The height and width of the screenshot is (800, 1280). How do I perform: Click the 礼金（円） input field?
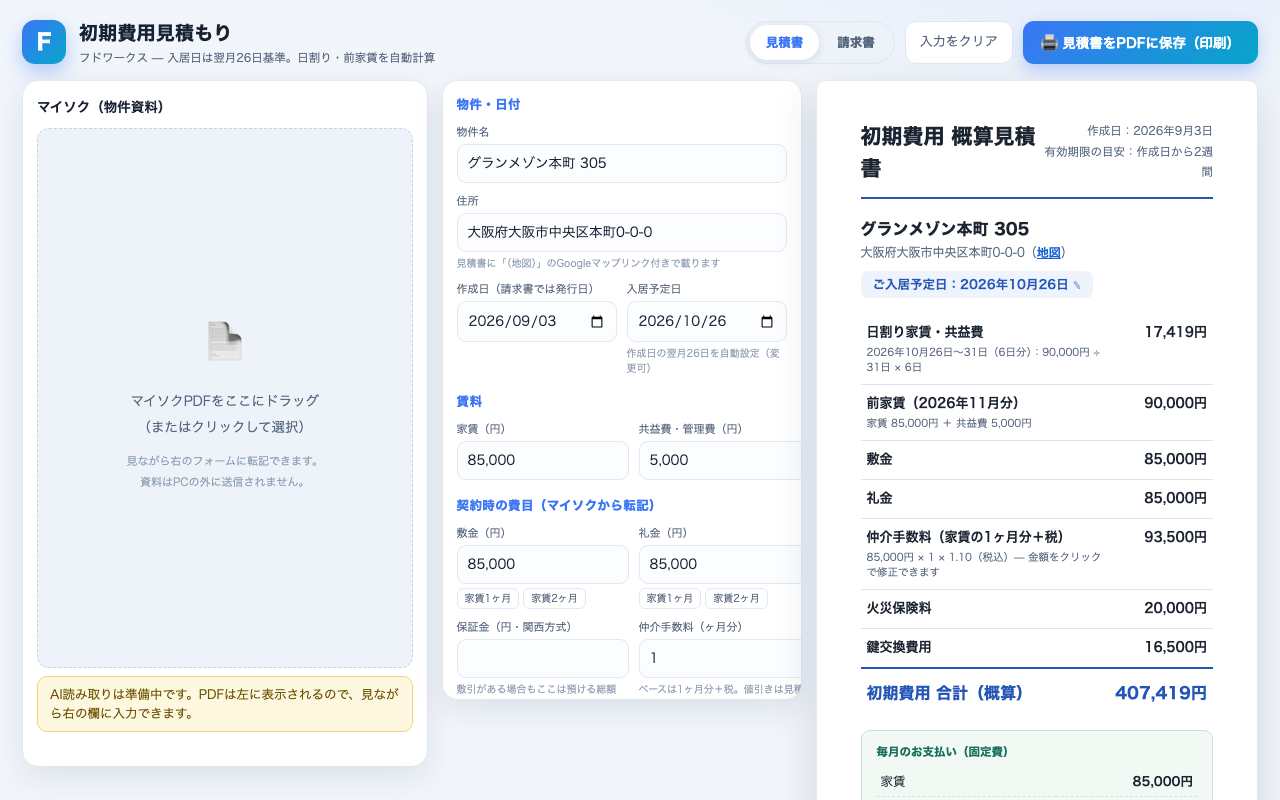click(x=720, y=564)
